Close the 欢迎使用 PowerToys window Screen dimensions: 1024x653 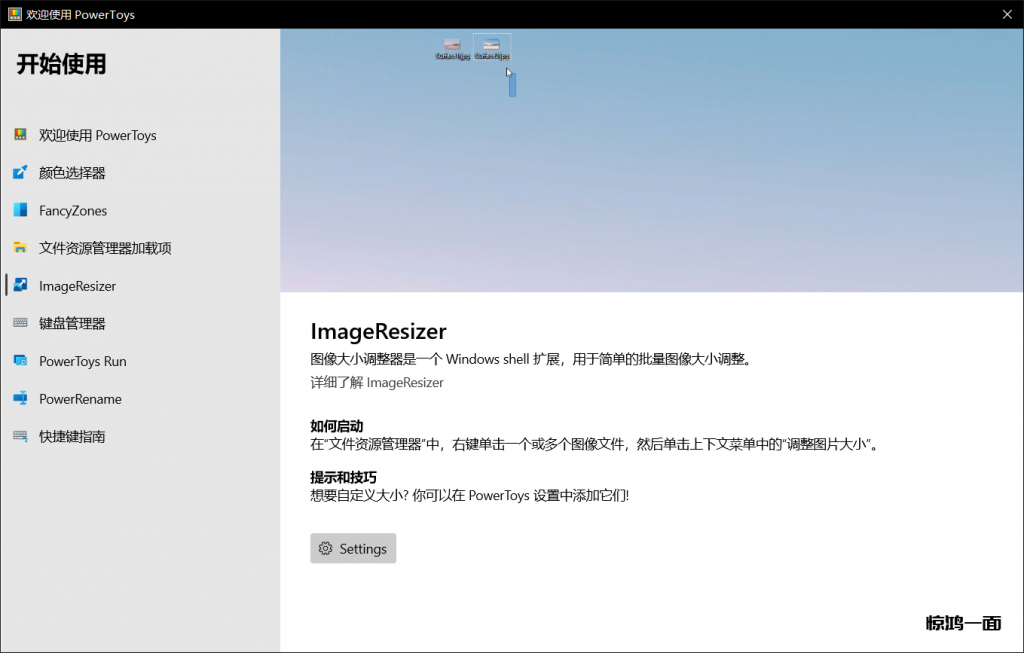(1006, 15)
